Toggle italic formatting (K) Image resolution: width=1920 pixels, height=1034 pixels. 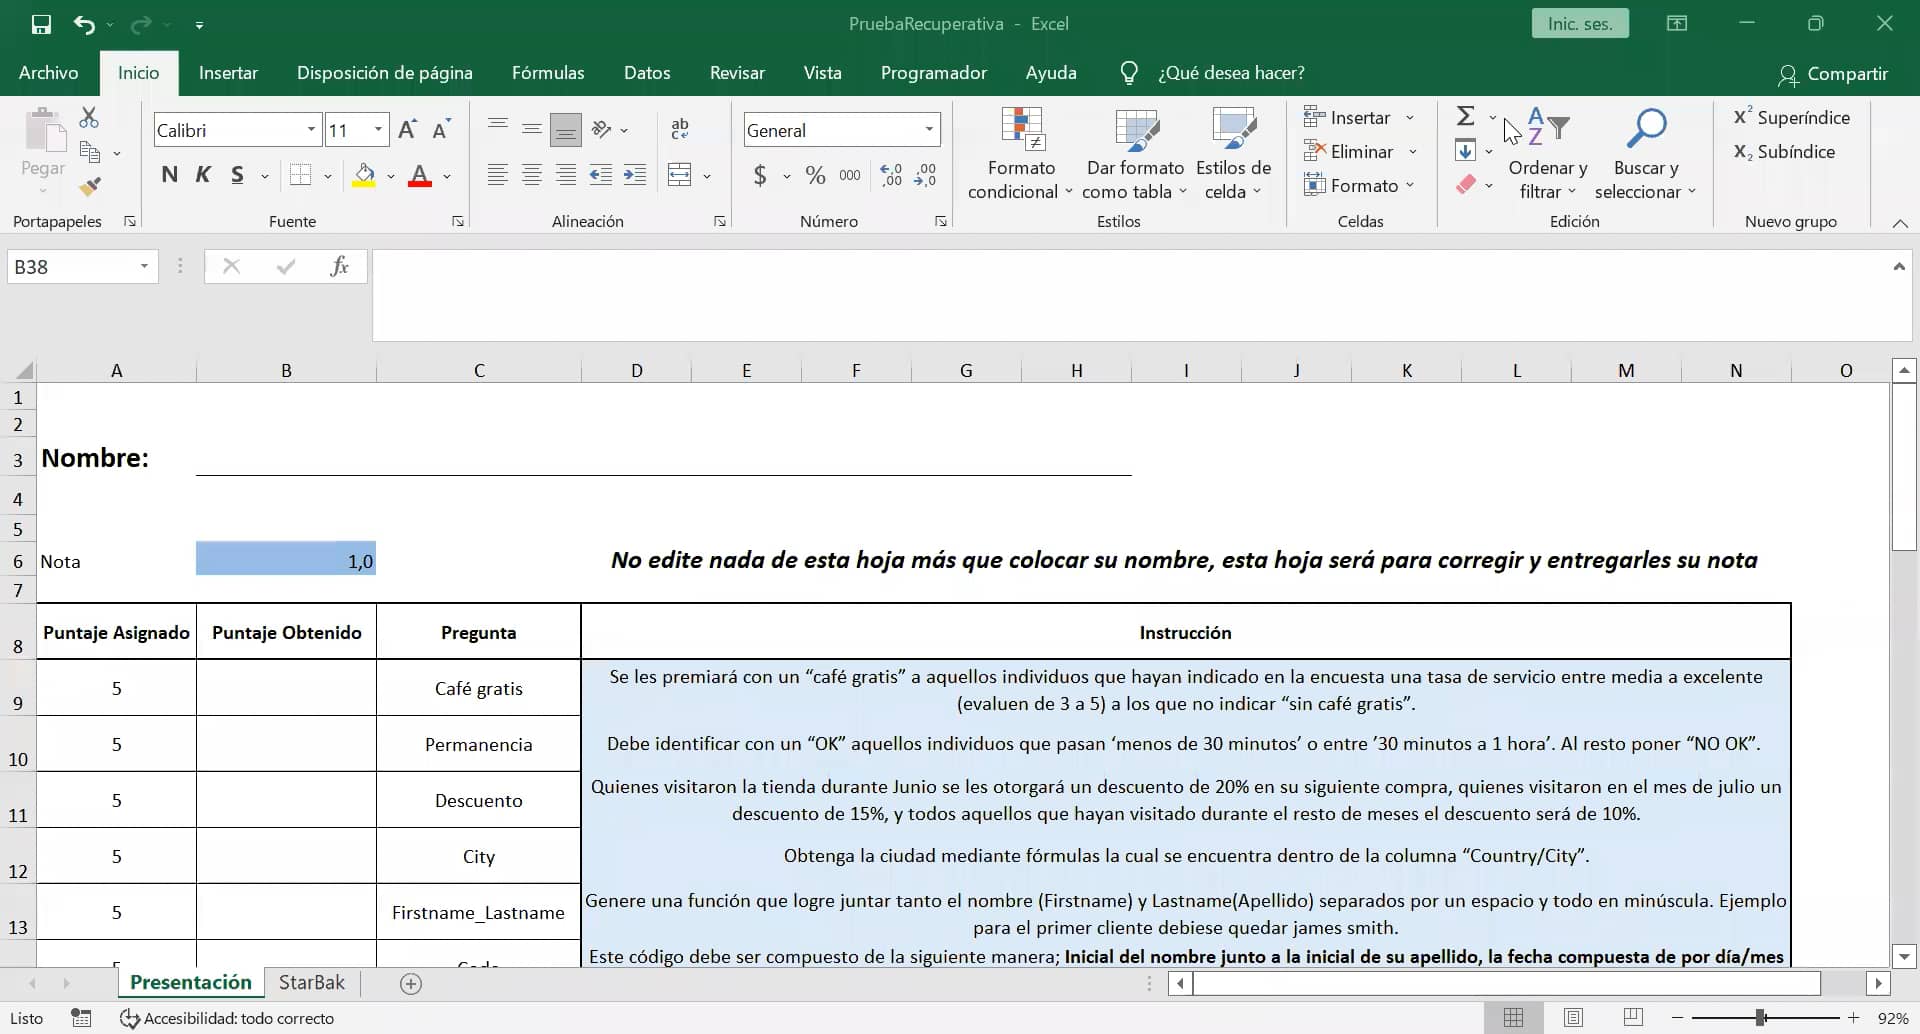pyautogui.click(x=203, y=176)
